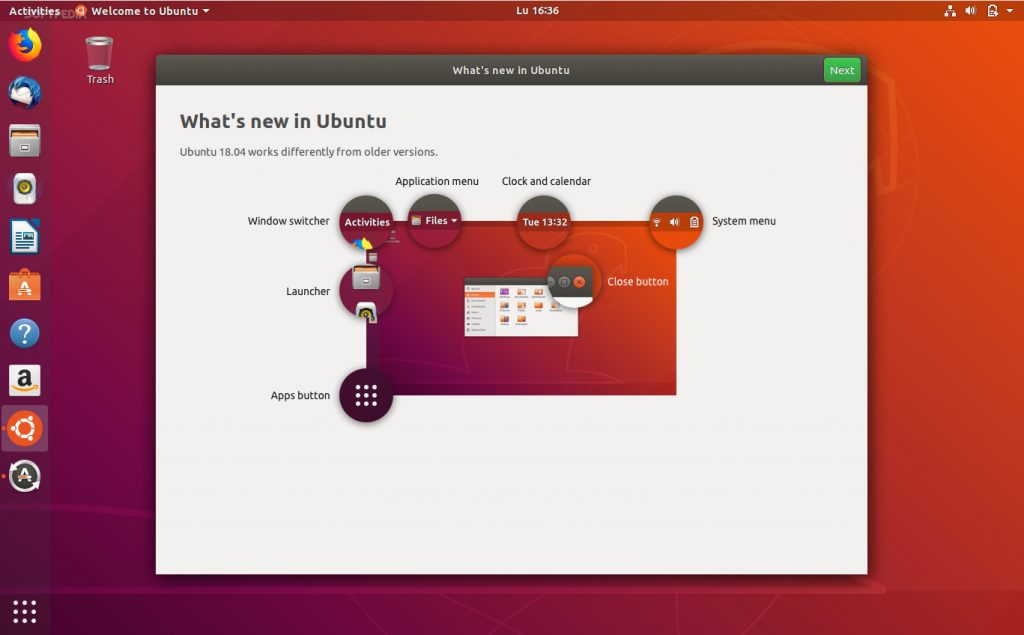Image resolution: width=1024 pixels, height=635 pixels.
Task: Open LibreOffice Writer from the dock
Action: click(25, 237)
